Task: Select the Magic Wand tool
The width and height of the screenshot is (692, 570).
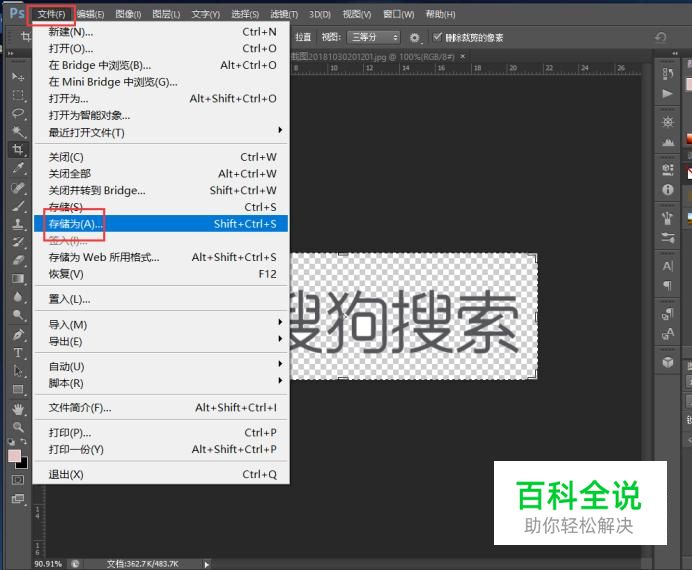Action: [18, 131]
